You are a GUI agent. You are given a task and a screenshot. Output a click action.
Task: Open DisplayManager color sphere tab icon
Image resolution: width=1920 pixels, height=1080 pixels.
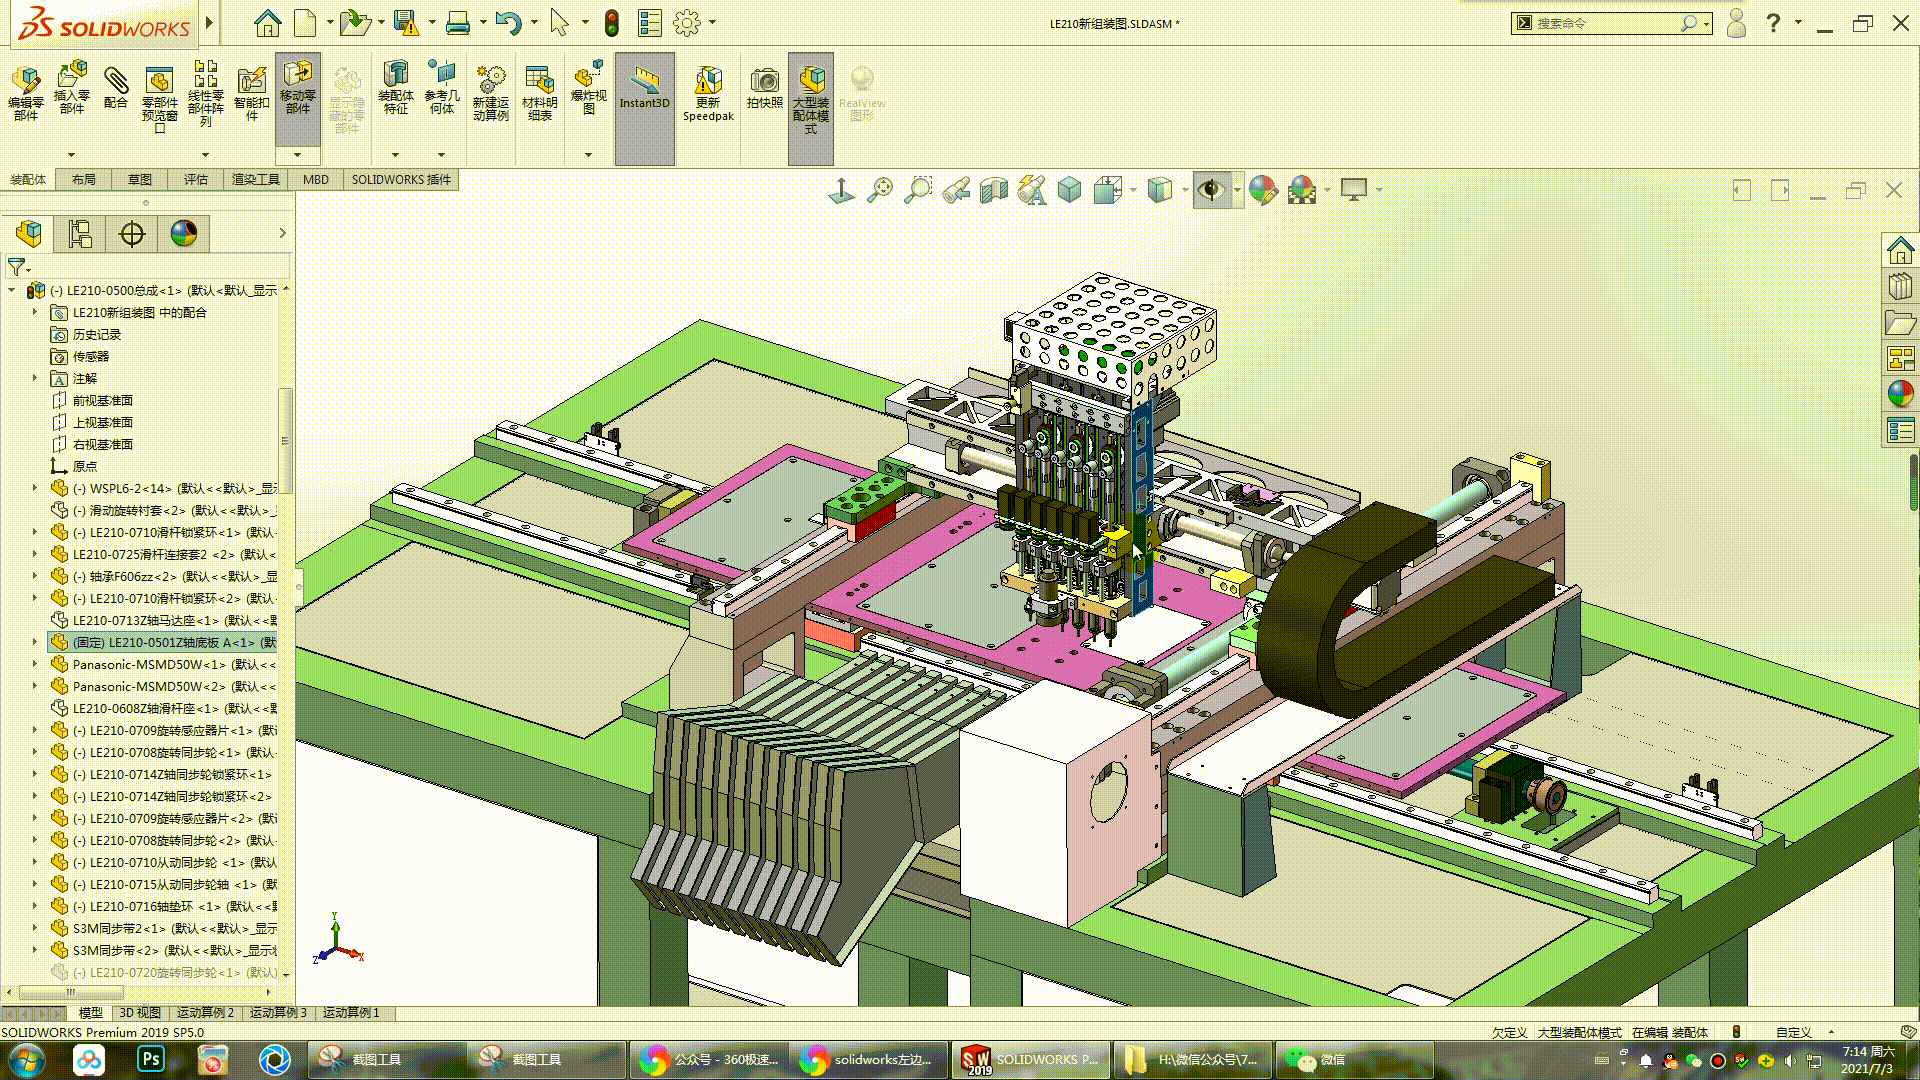coord(184,234)
